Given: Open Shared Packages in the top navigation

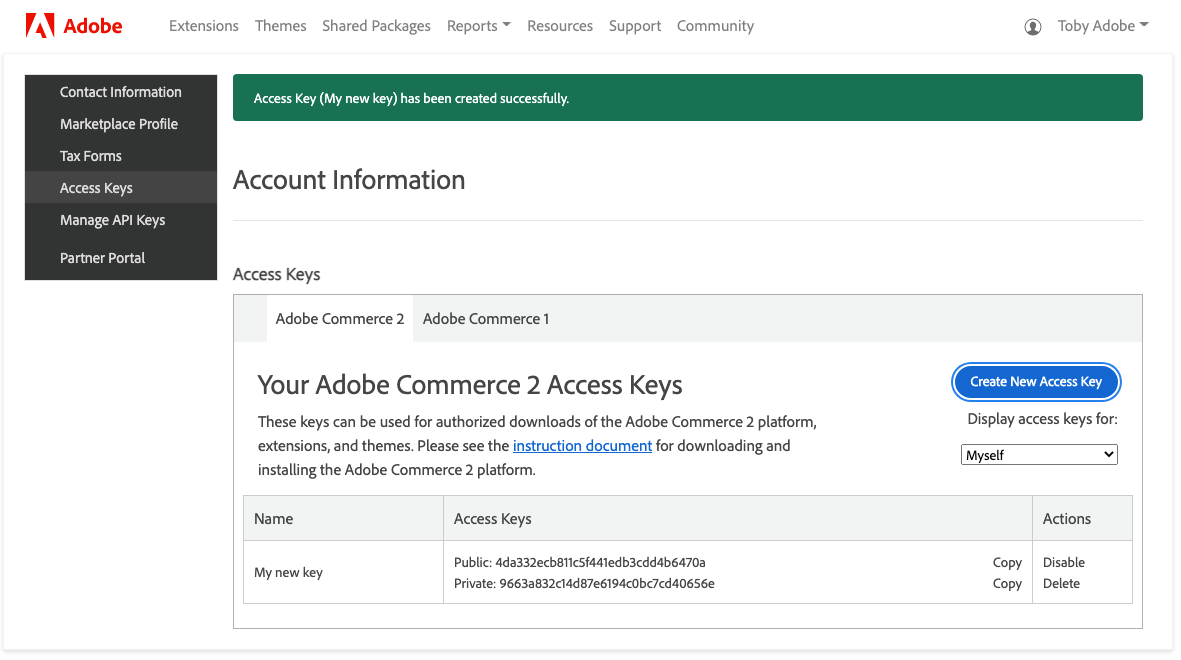Looking at the screenshot, I should point(376,26).
